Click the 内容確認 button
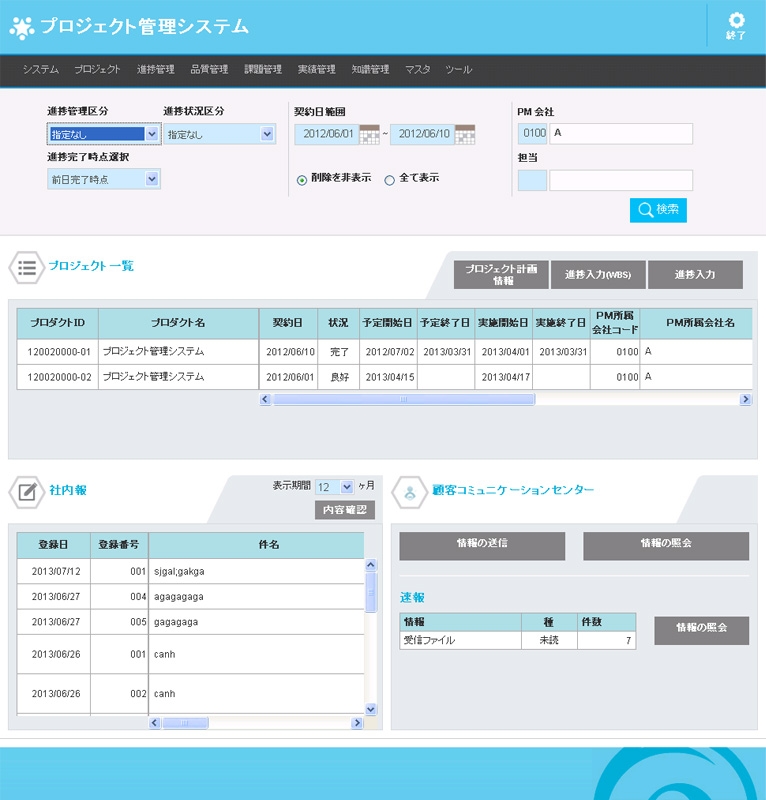 [x=345, y=510]
